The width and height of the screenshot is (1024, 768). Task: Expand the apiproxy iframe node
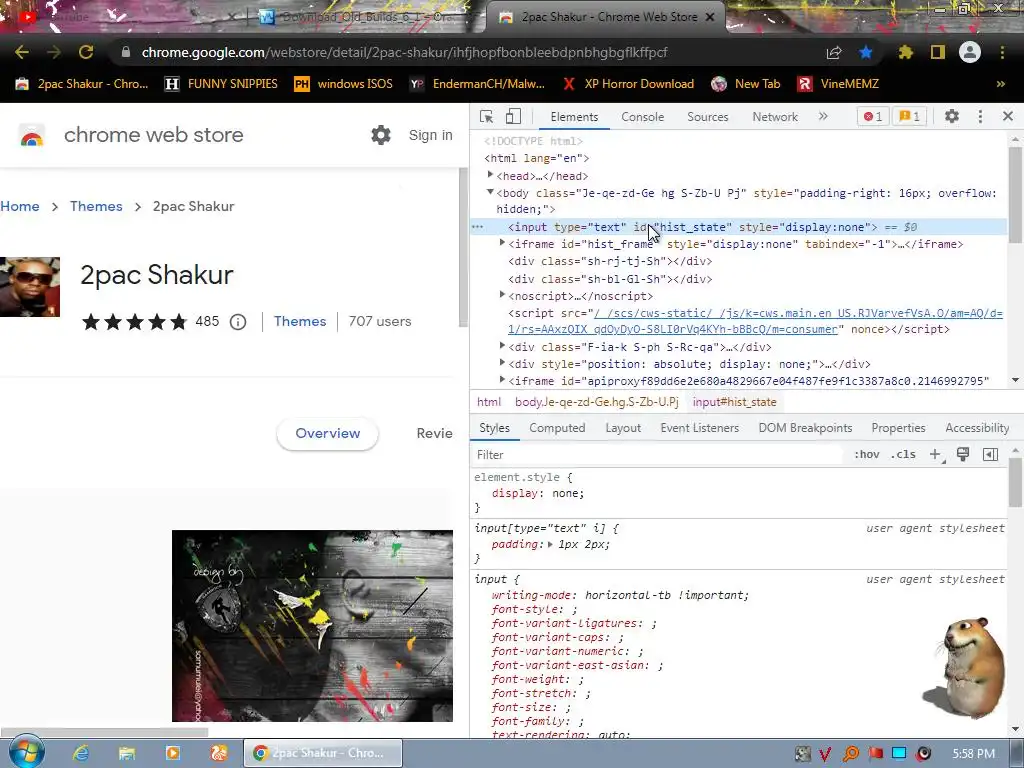[x=502, y=380]
